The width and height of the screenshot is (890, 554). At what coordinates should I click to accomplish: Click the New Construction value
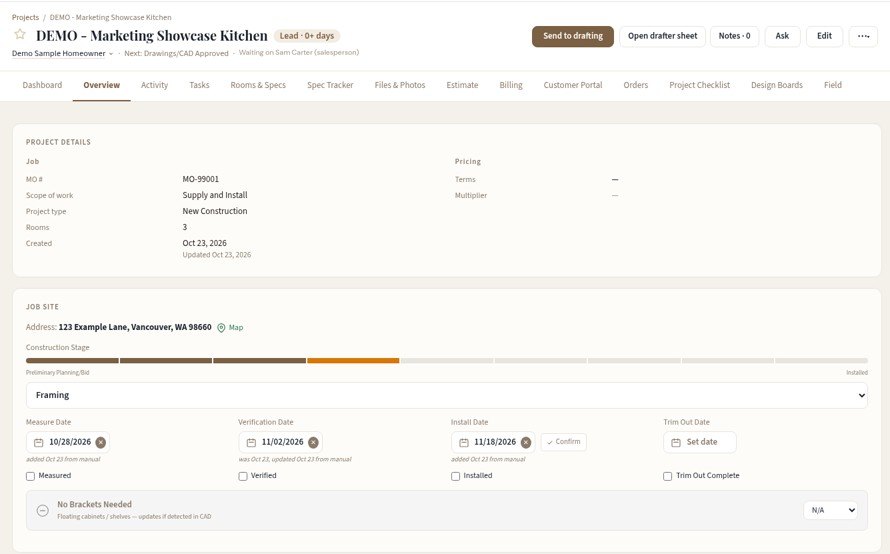[215, 211]
